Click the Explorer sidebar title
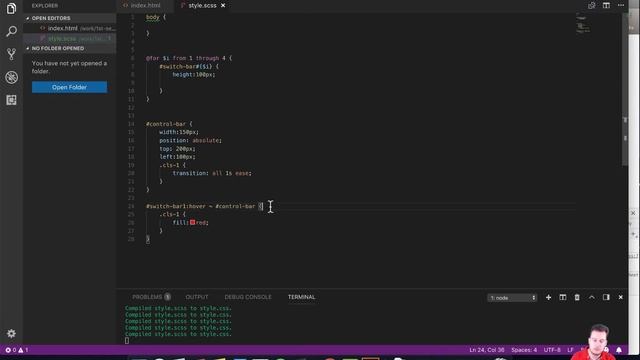 45,6
